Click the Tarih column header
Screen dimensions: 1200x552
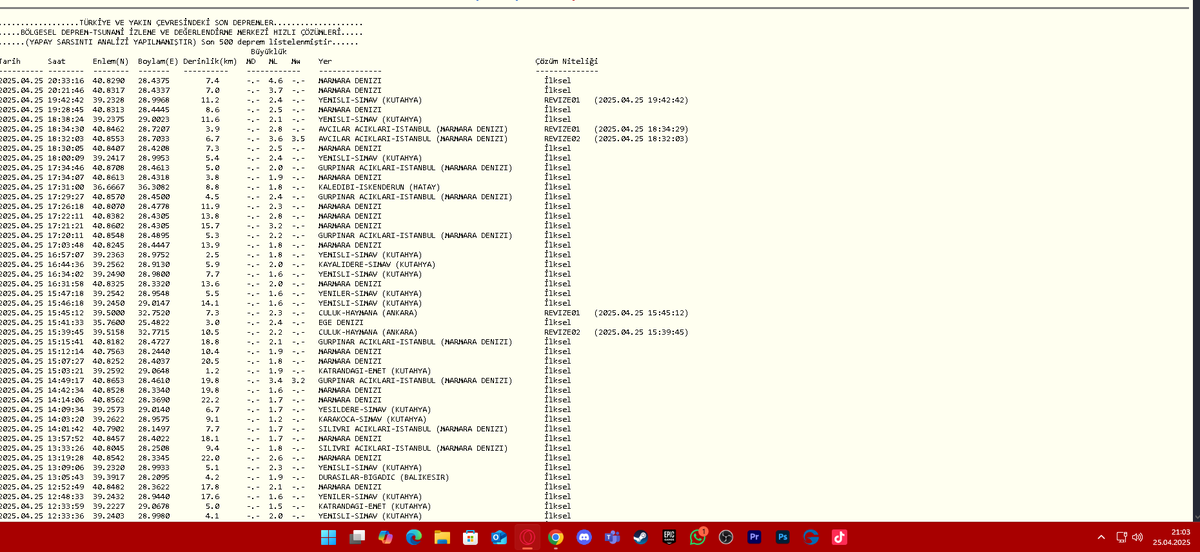pyautogui.click(x=9, y=61)
